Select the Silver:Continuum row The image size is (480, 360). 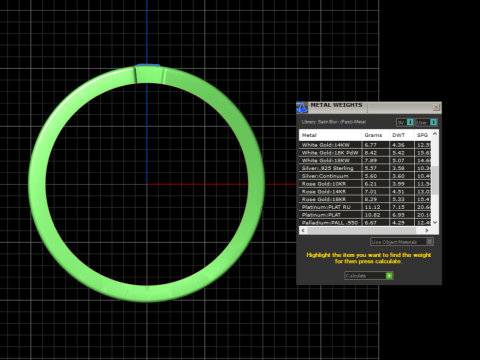coord(365,176)
